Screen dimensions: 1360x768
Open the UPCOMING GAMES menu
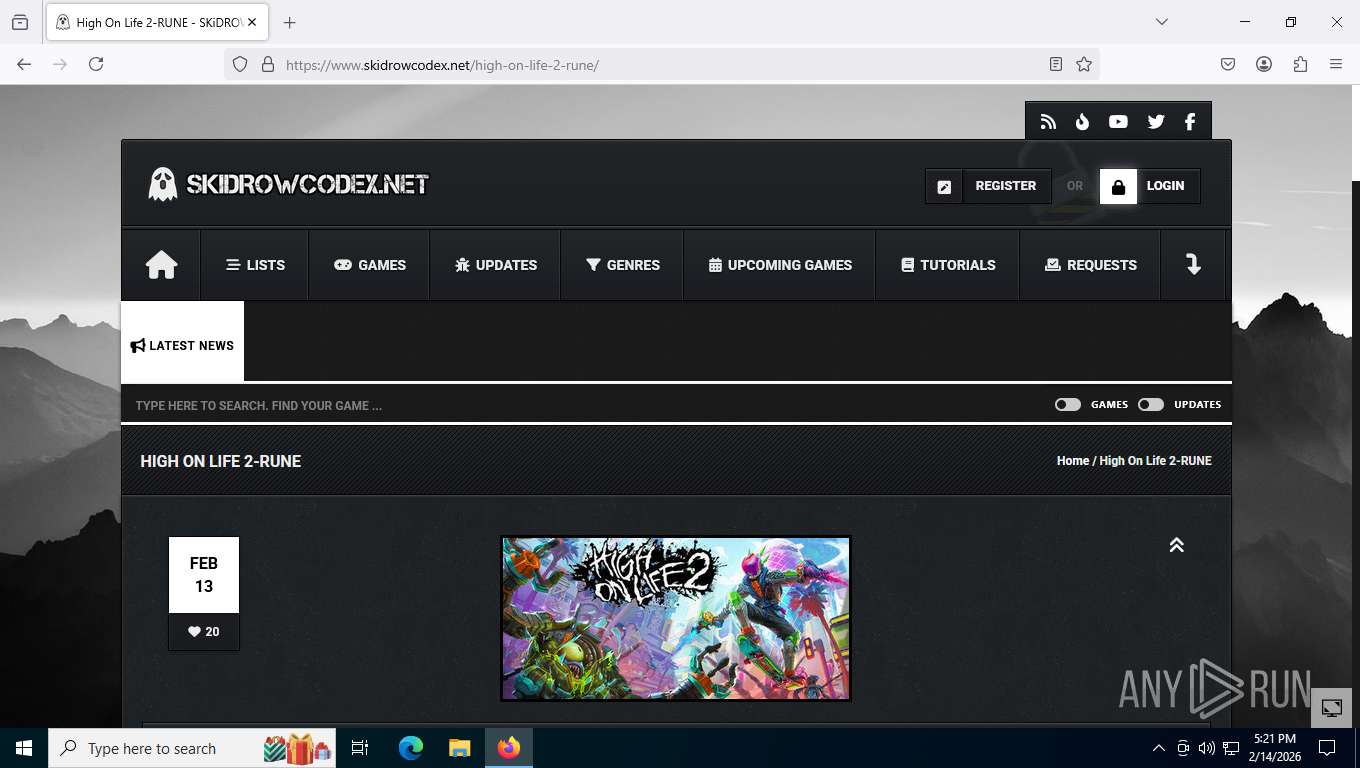pos(780,265)
